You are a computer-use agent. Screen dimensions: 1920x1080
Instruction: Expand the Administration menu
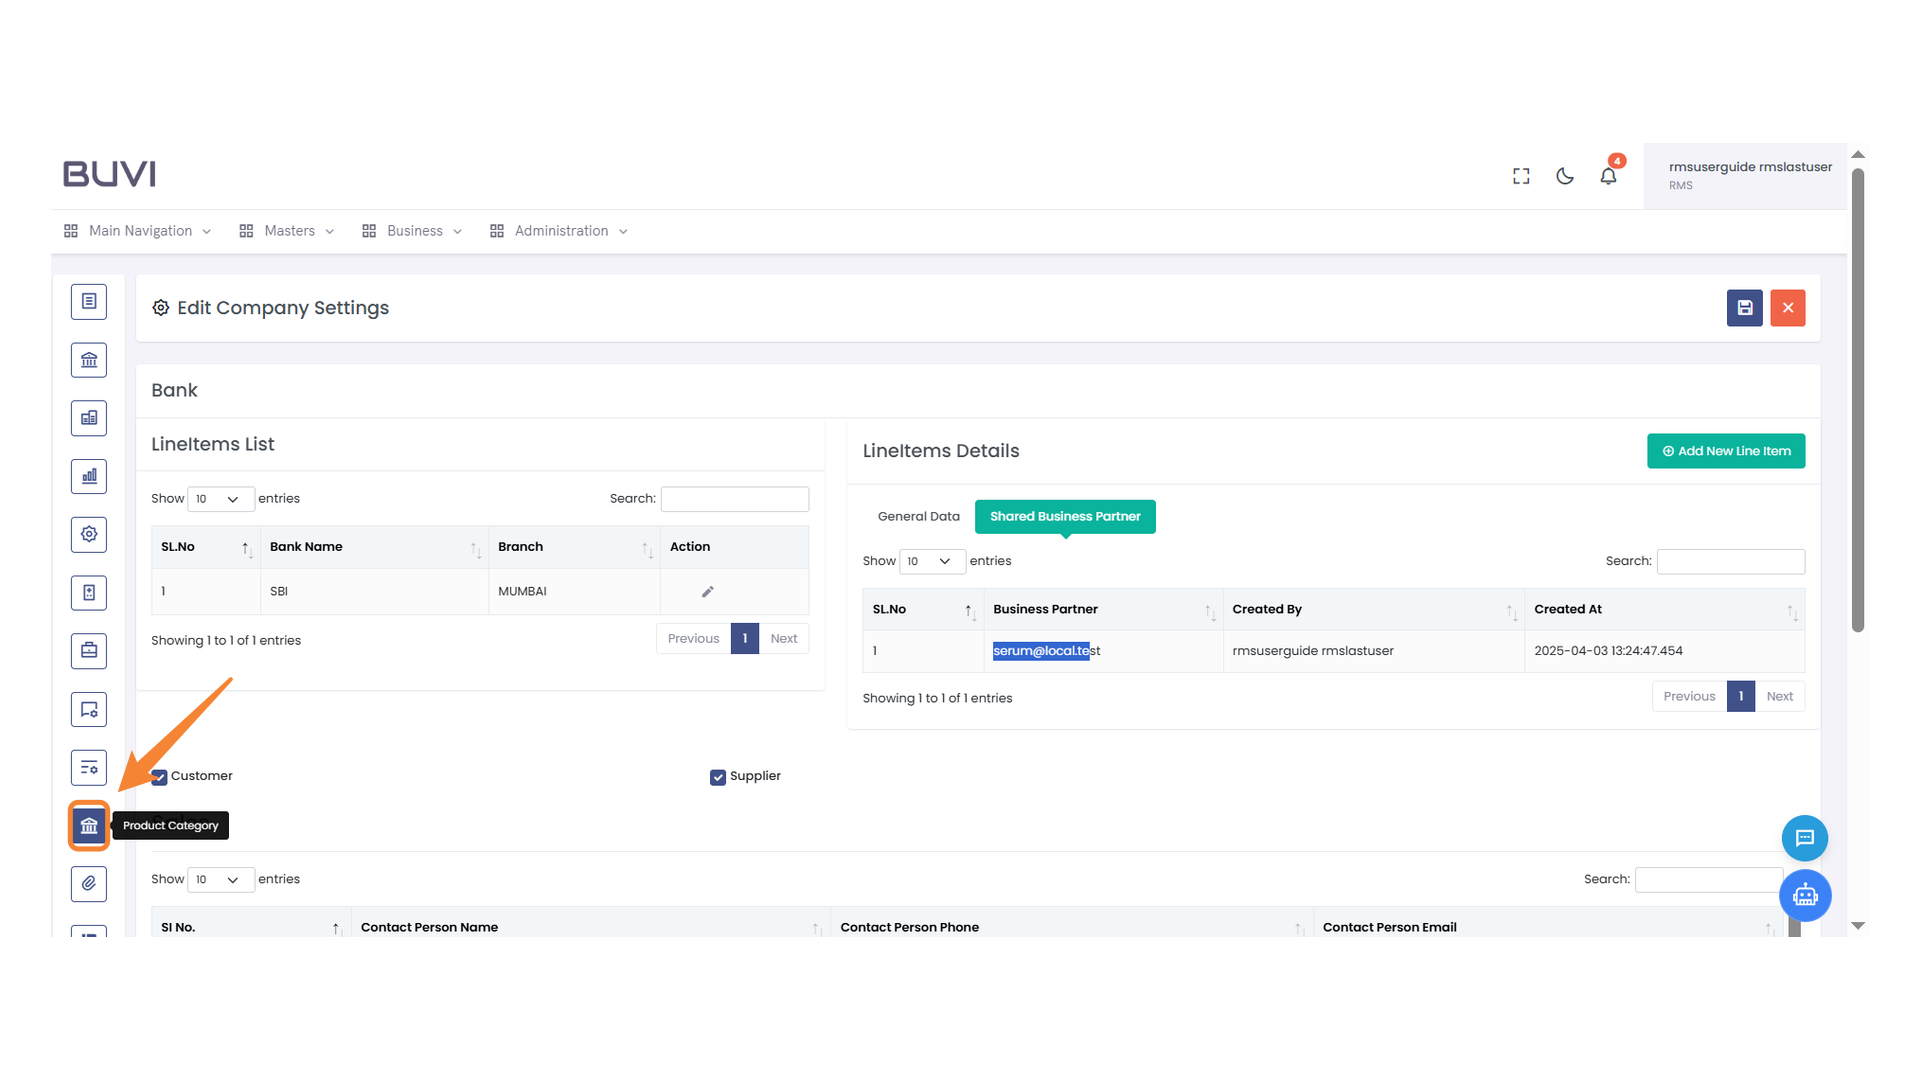click(x=558, y=230)
